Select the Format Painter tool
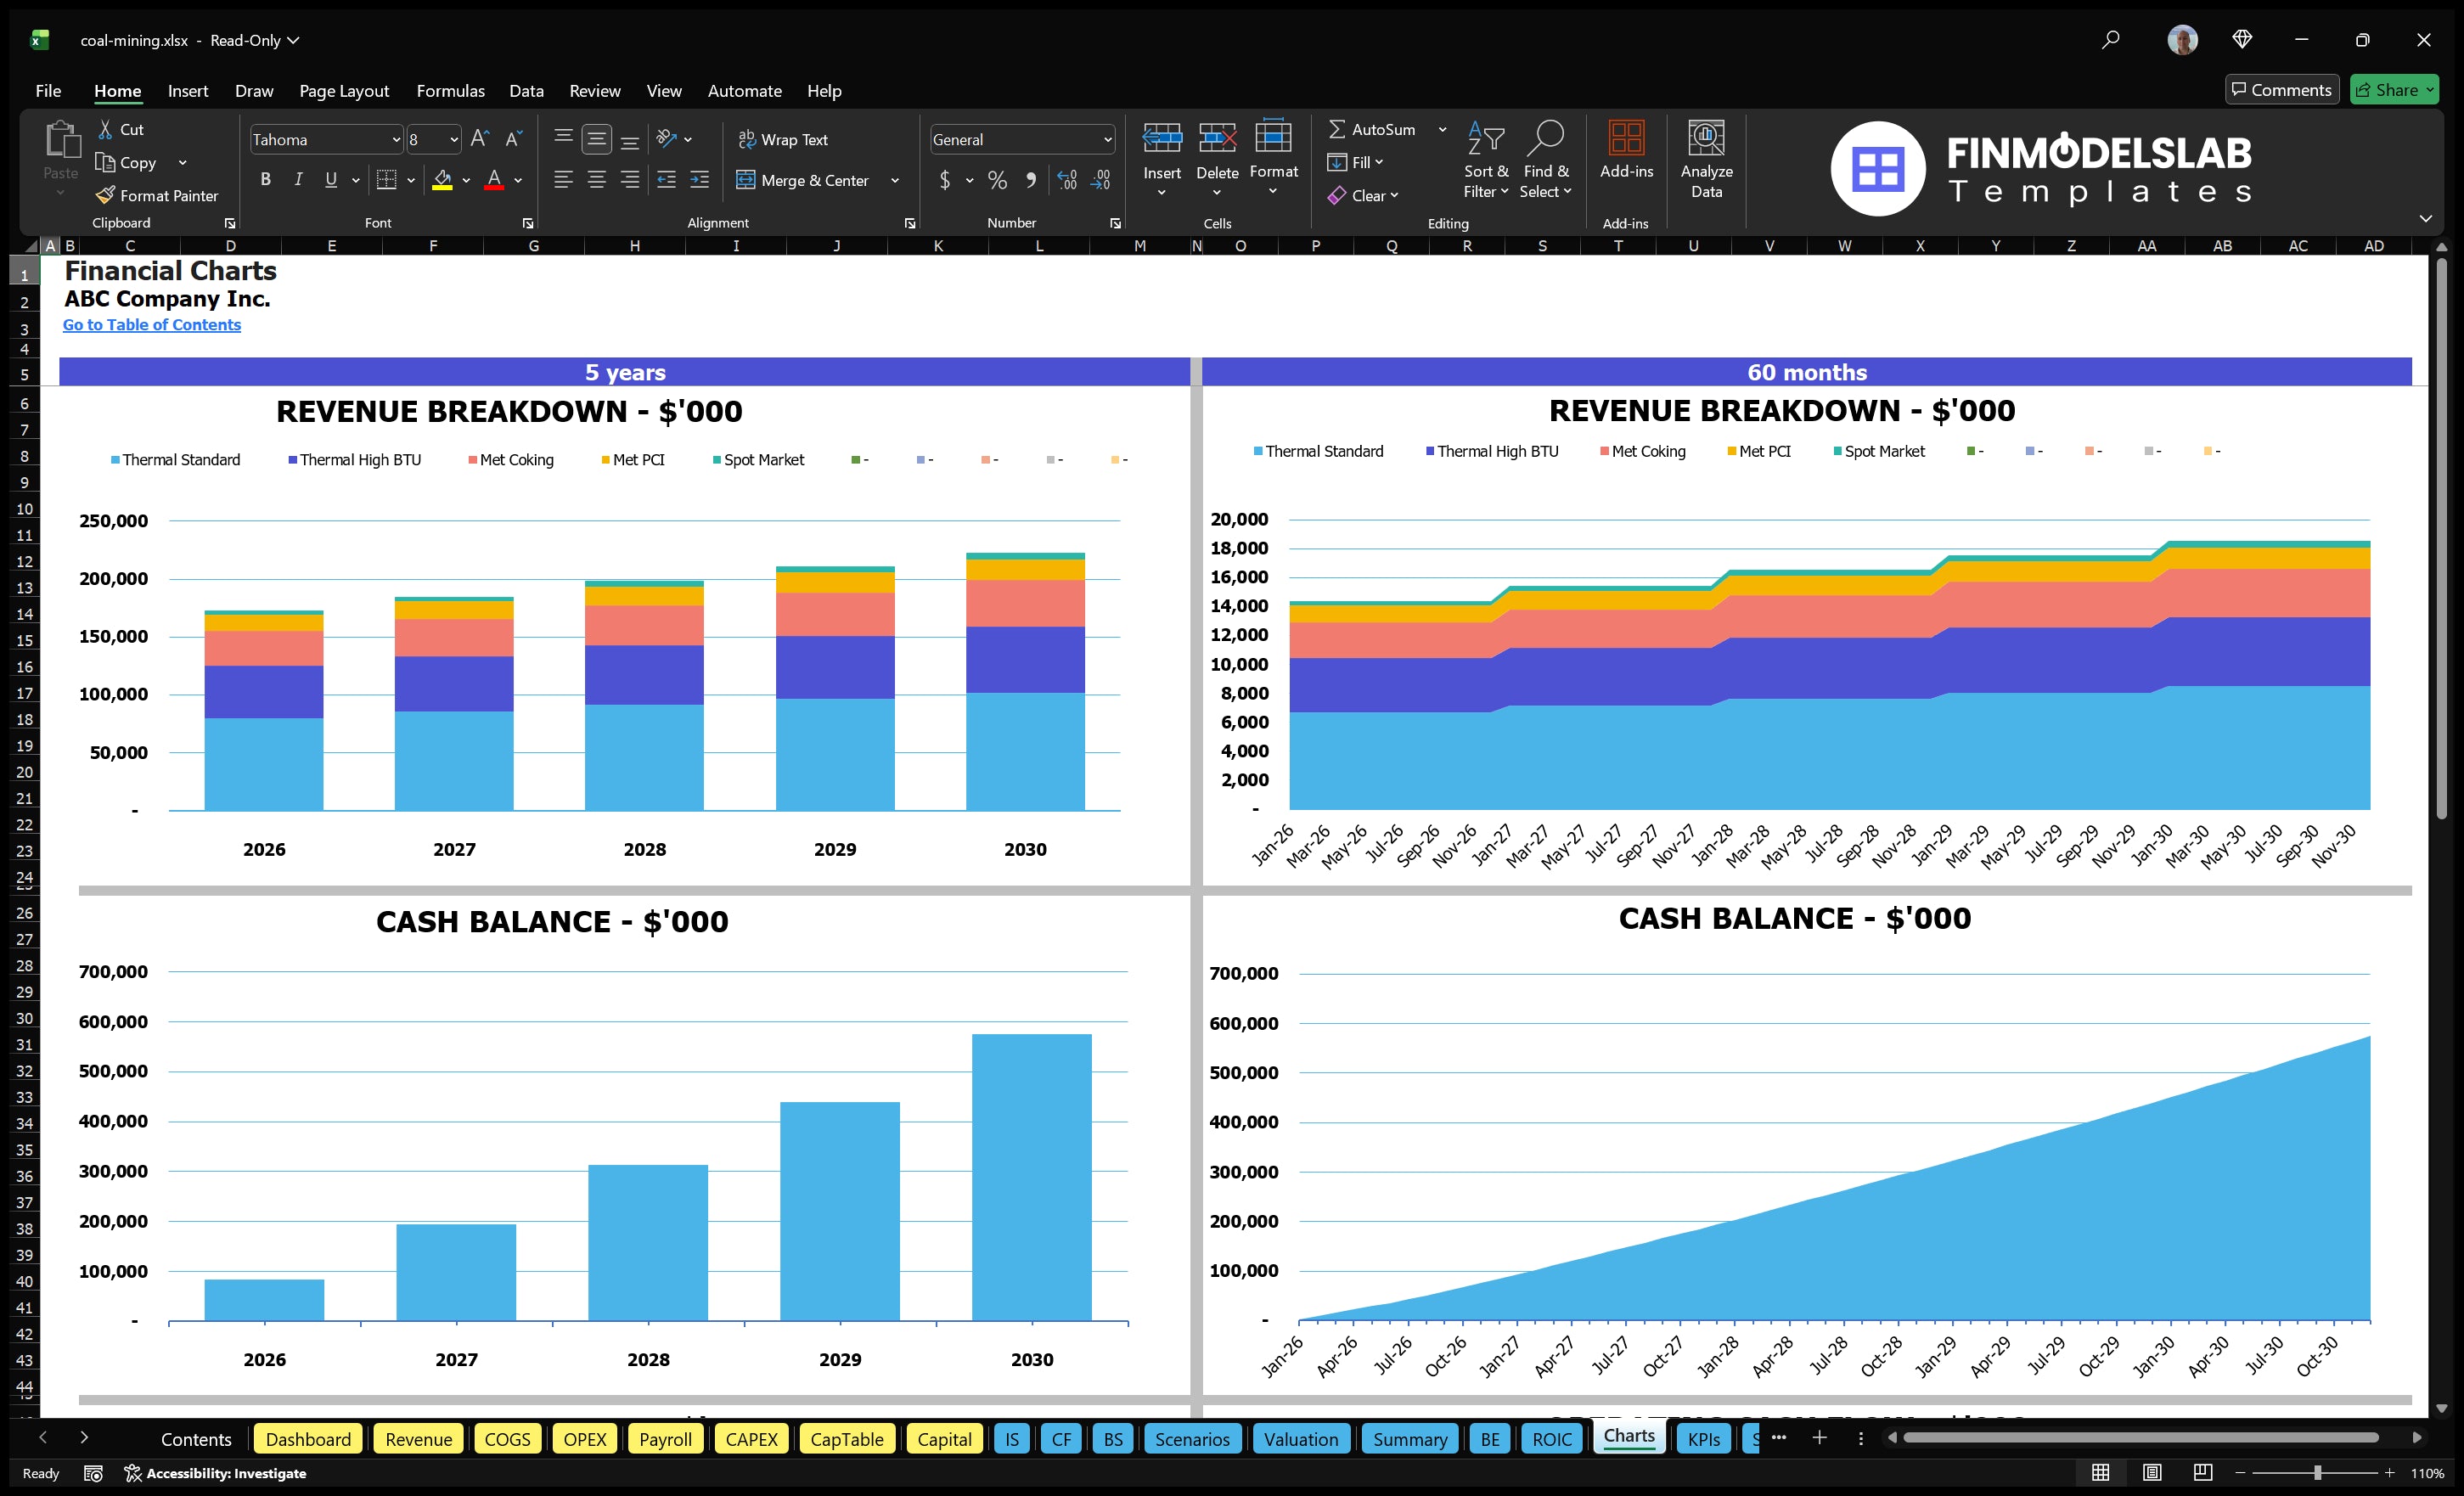Screen dimensions: 2464x1496 (157, 195)
